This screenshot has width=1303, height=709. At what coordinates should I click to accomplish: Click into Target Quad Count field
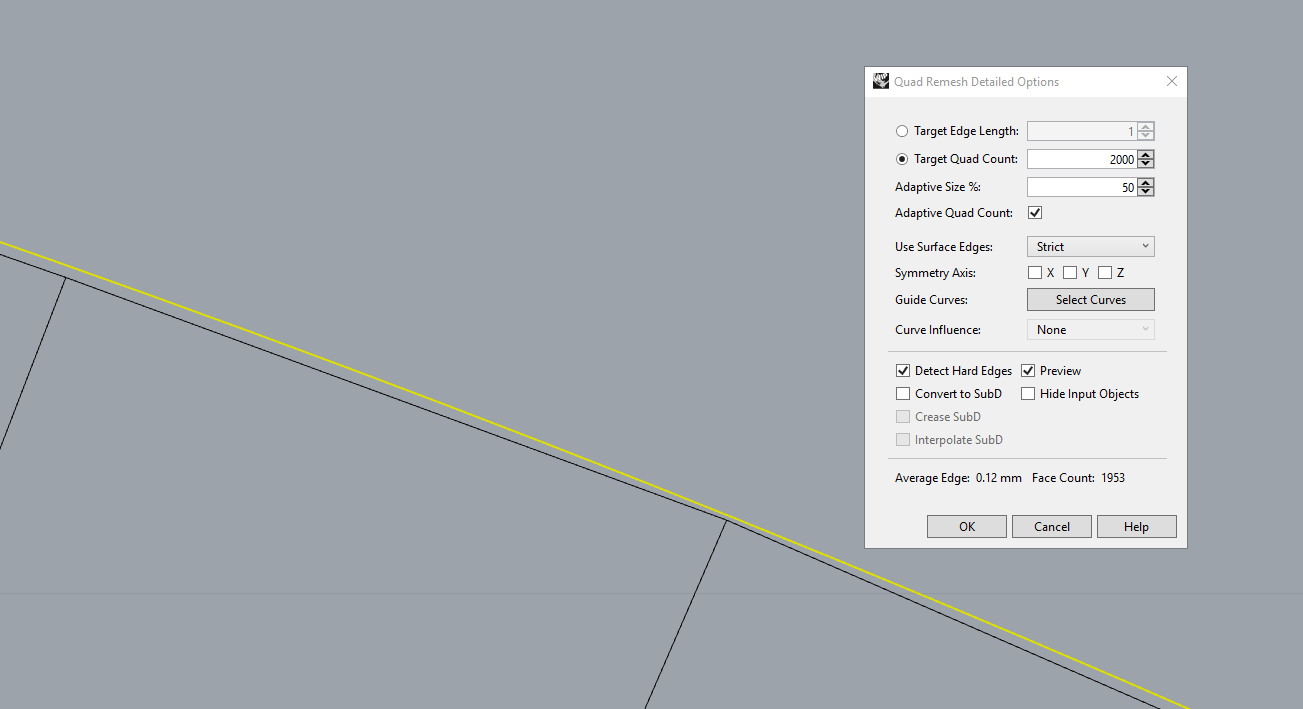click(x=1082, y=159)
